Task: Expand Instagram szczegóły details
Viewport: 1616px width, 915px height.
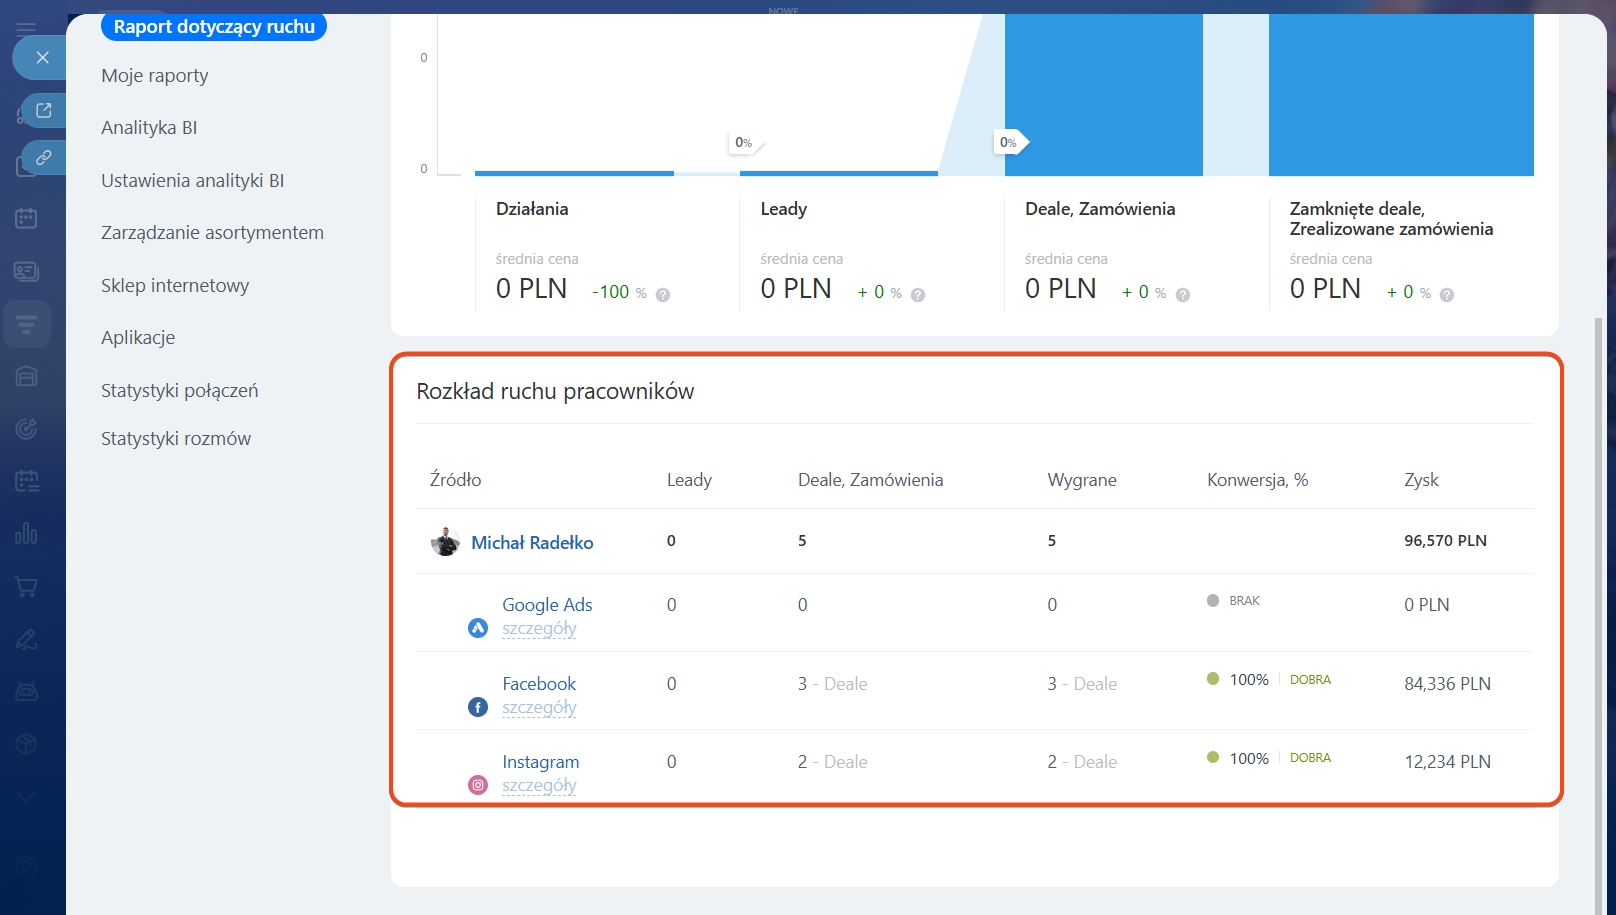Action: click(x=539, y=786)
